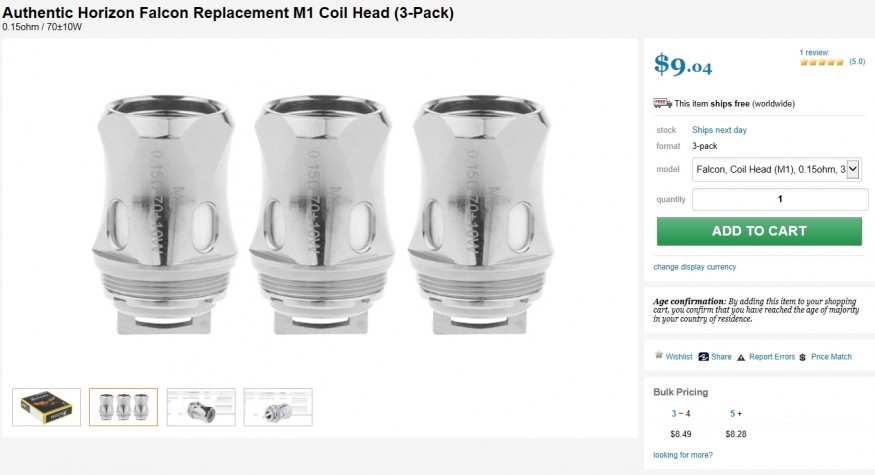Click the Wishlist star icon
This screenshot has width=875, height=475.
tap(658, 355)
